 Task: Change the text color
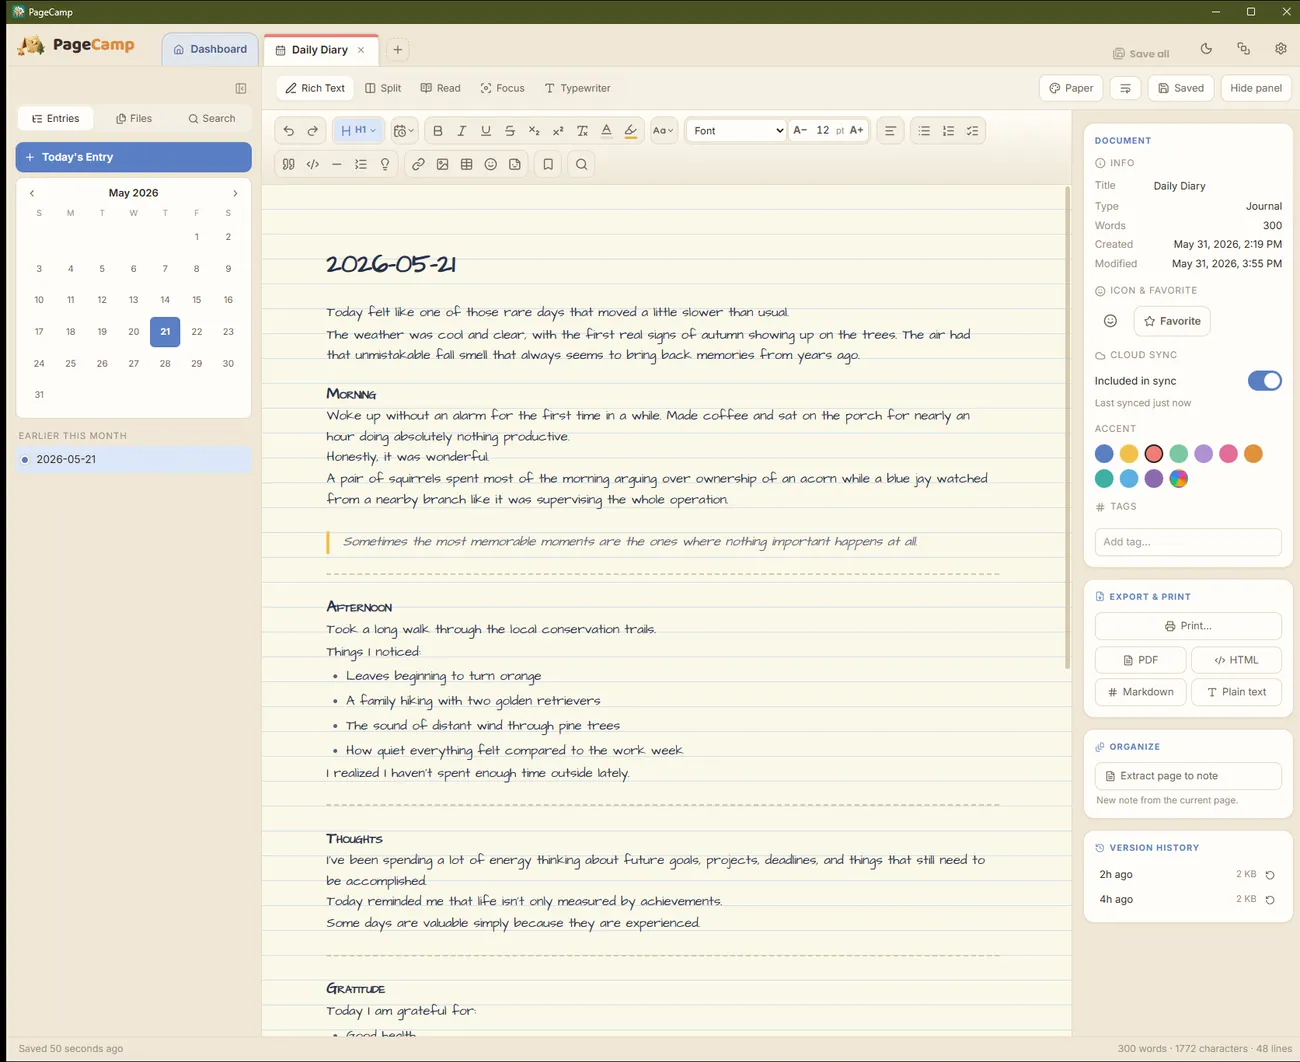coord(606,131)
